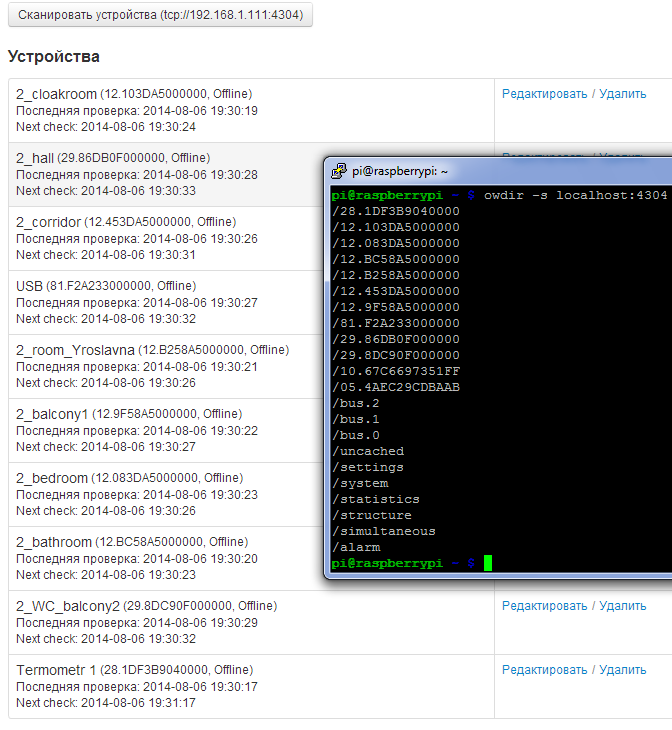Click the owdir -s localhost:4304 command
The image size is (672, 730).
pyautogui.click(x=576, y=195)
